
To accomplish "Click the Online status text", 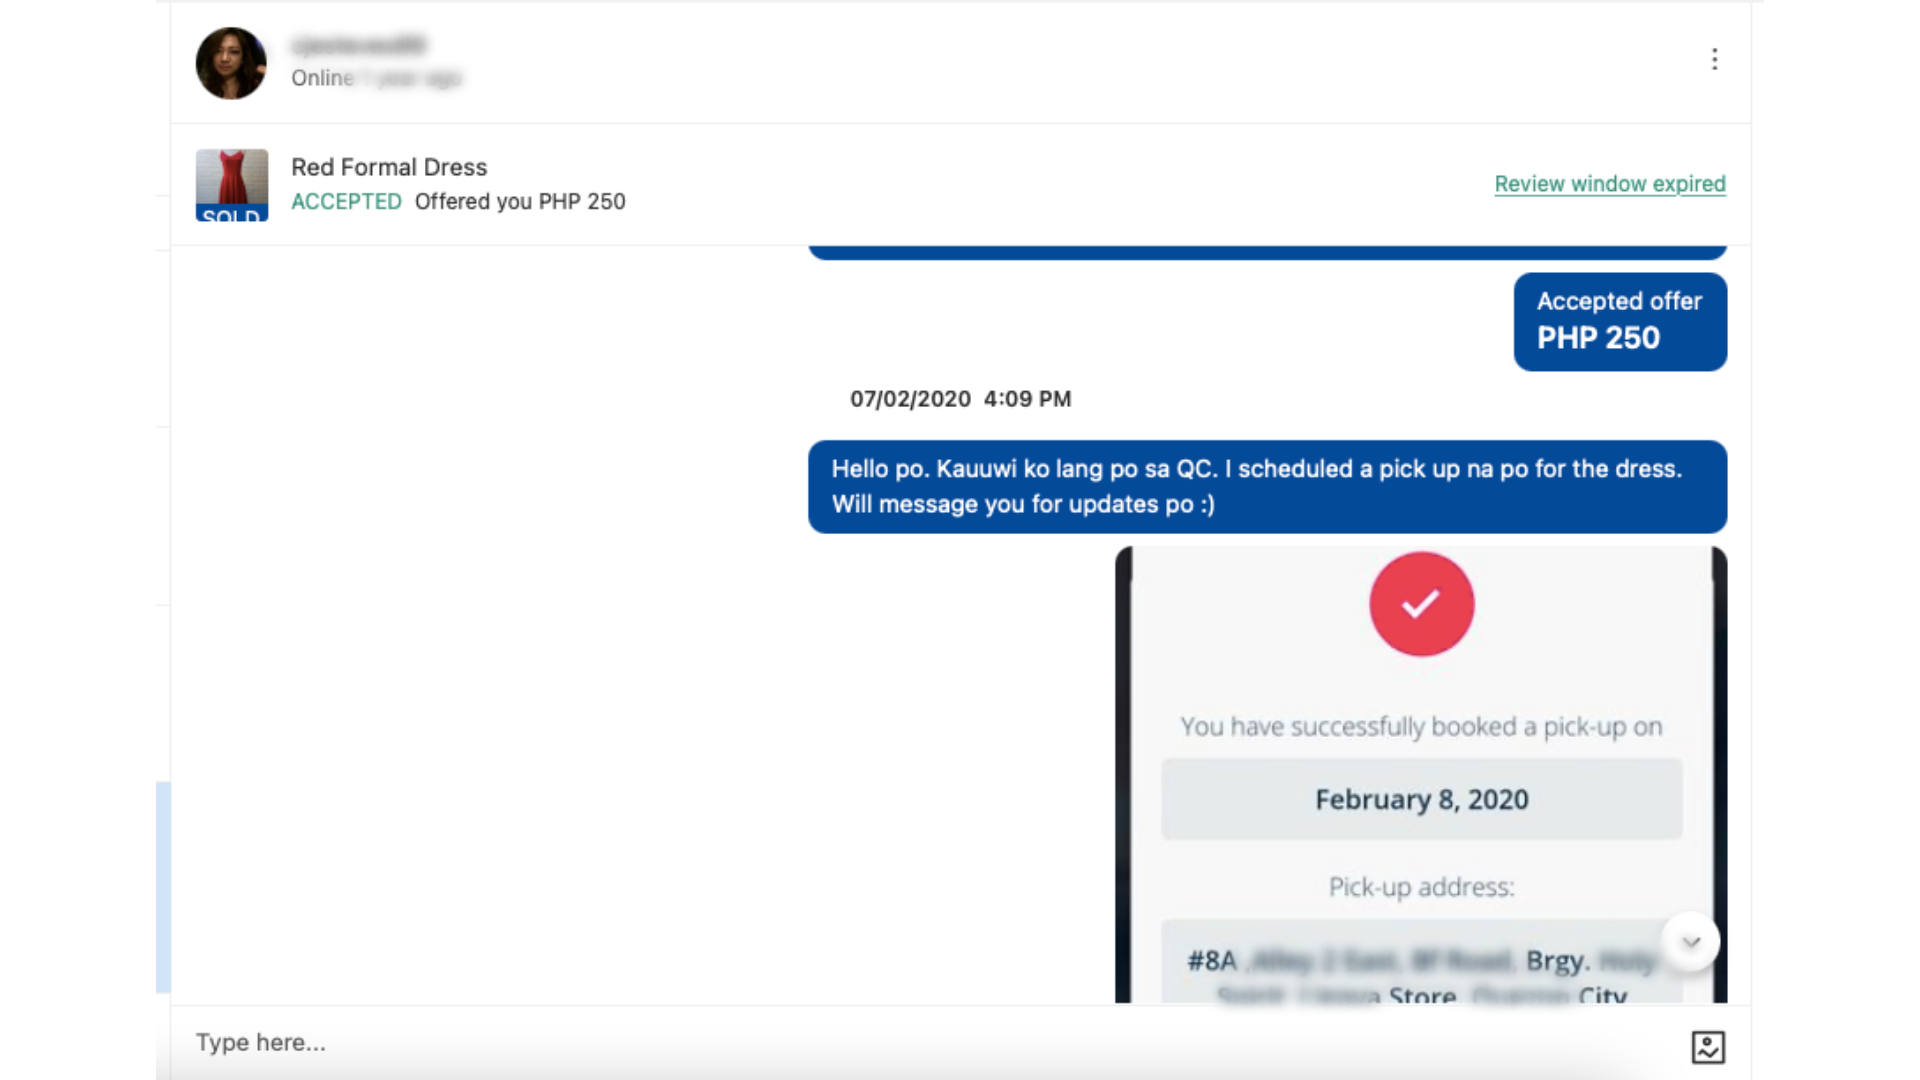I will point(322,78).
